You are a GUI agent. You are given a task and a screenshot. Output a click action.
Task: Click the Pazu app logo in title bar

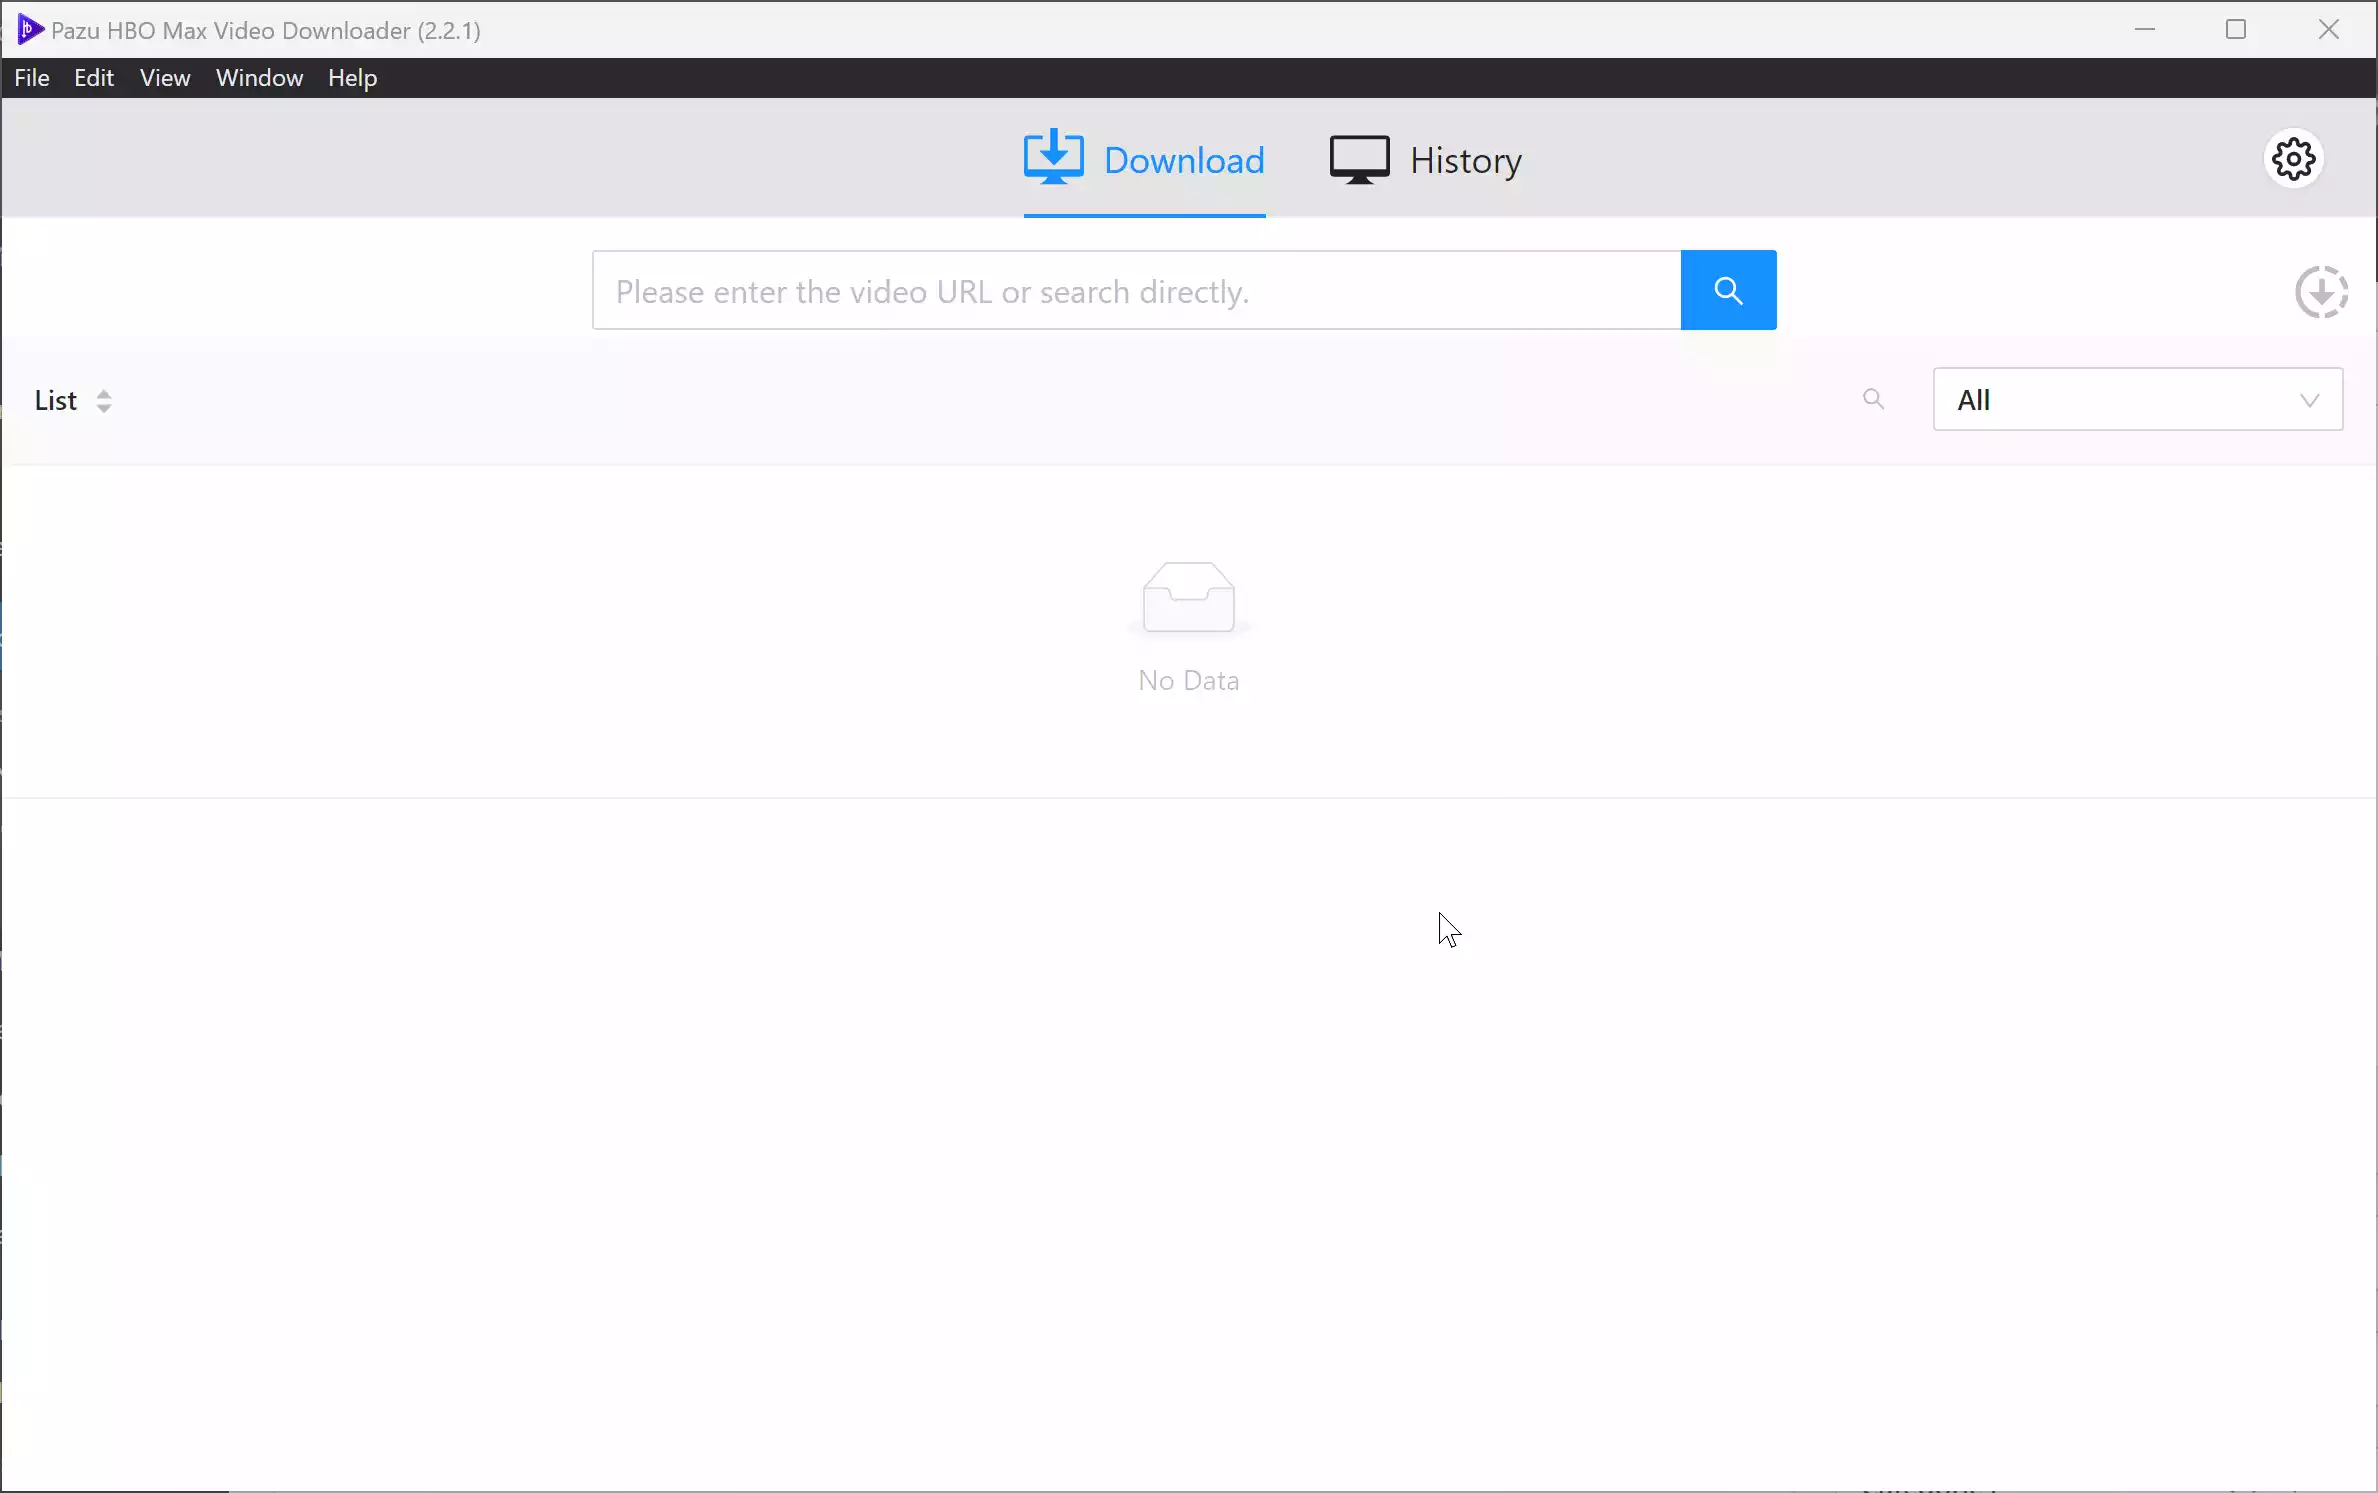tap(29, 30)
